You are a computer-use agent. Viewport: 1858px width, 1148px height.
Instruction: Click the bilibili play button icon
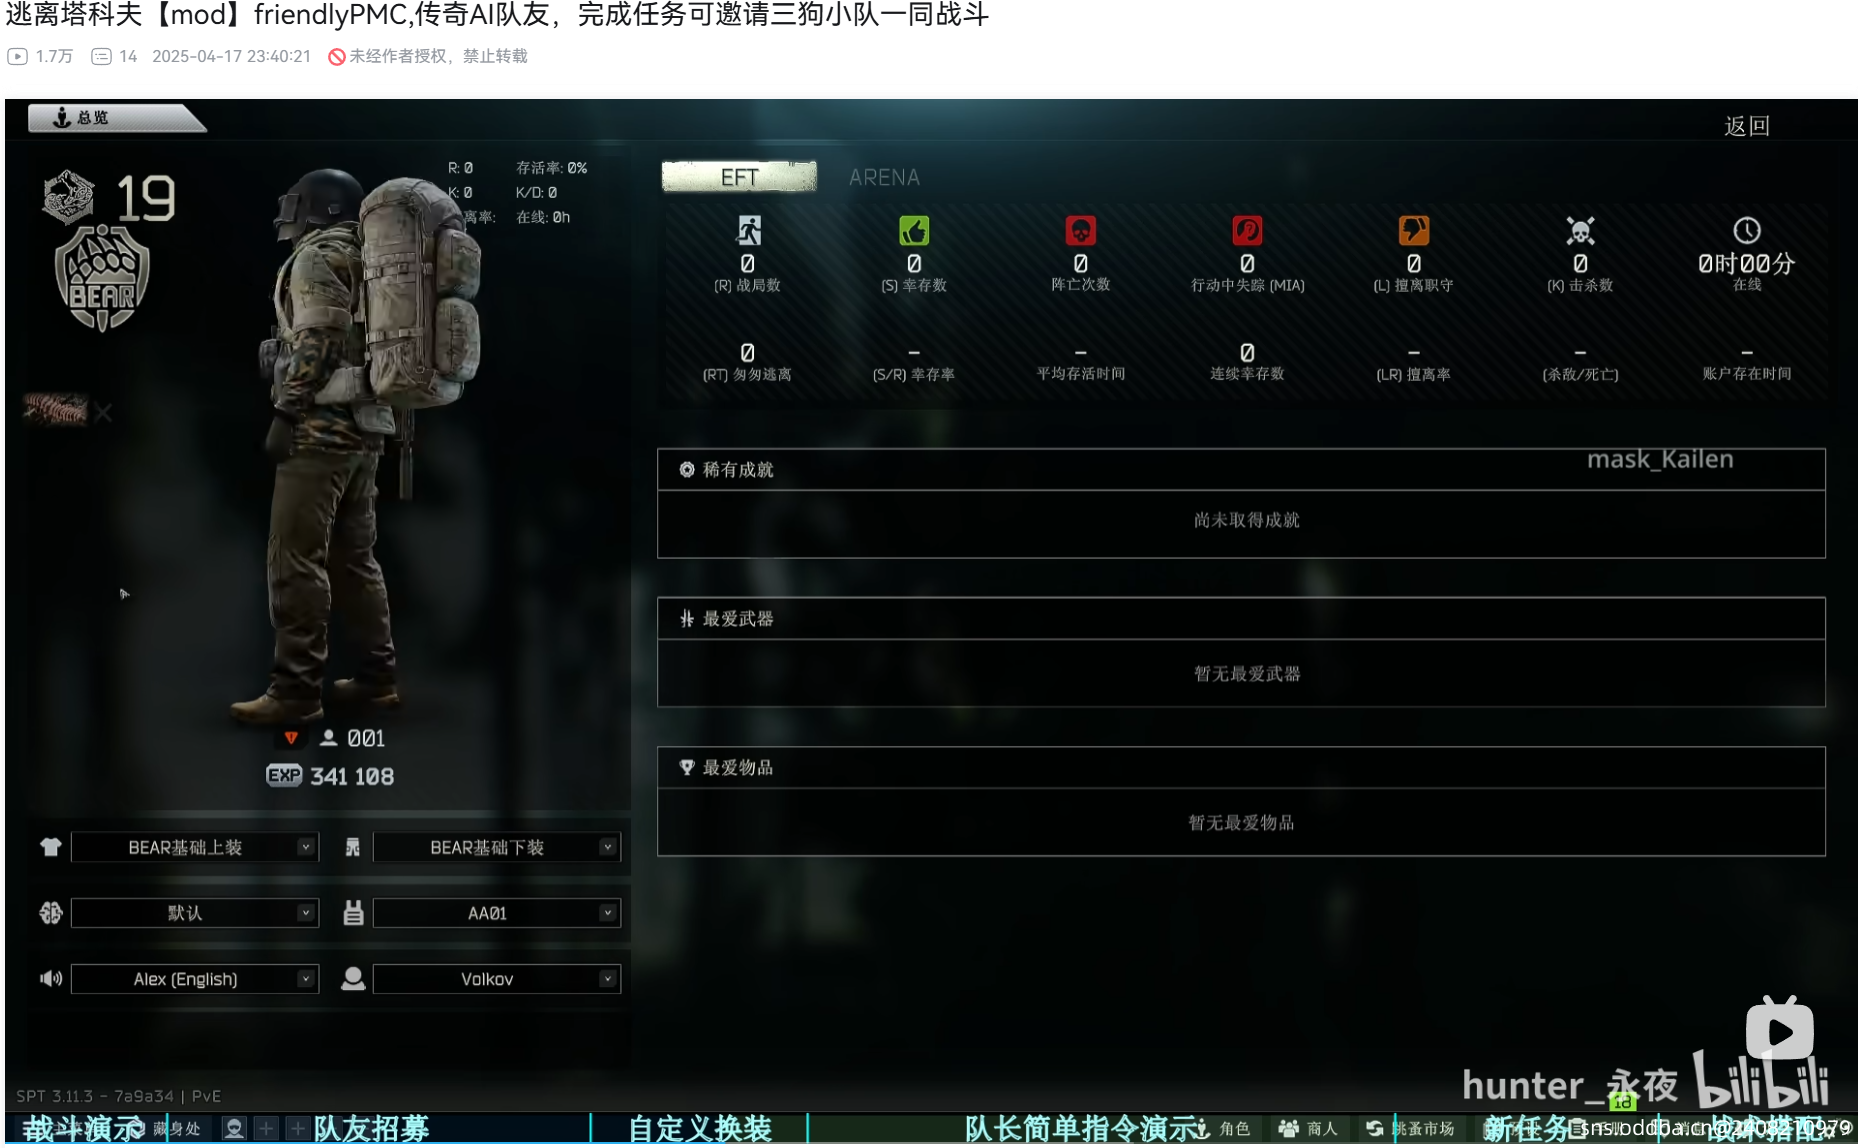pyautogui.click(x=1780, y=1030)
